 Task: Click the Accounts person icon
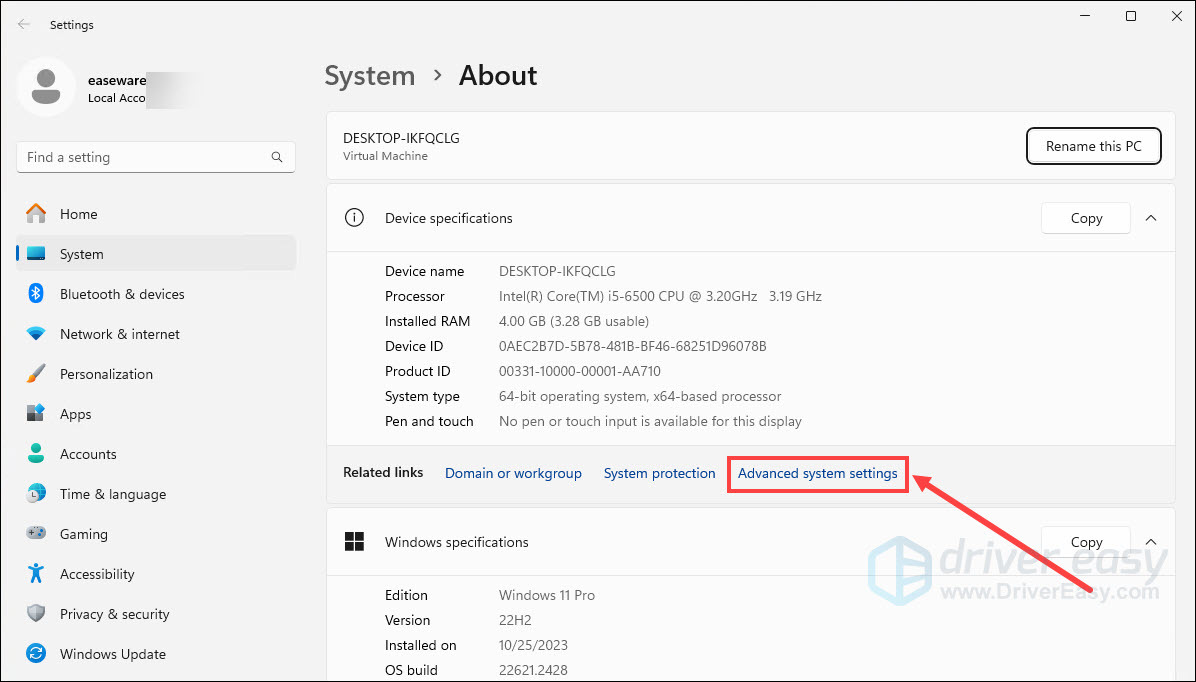point(36,454)
